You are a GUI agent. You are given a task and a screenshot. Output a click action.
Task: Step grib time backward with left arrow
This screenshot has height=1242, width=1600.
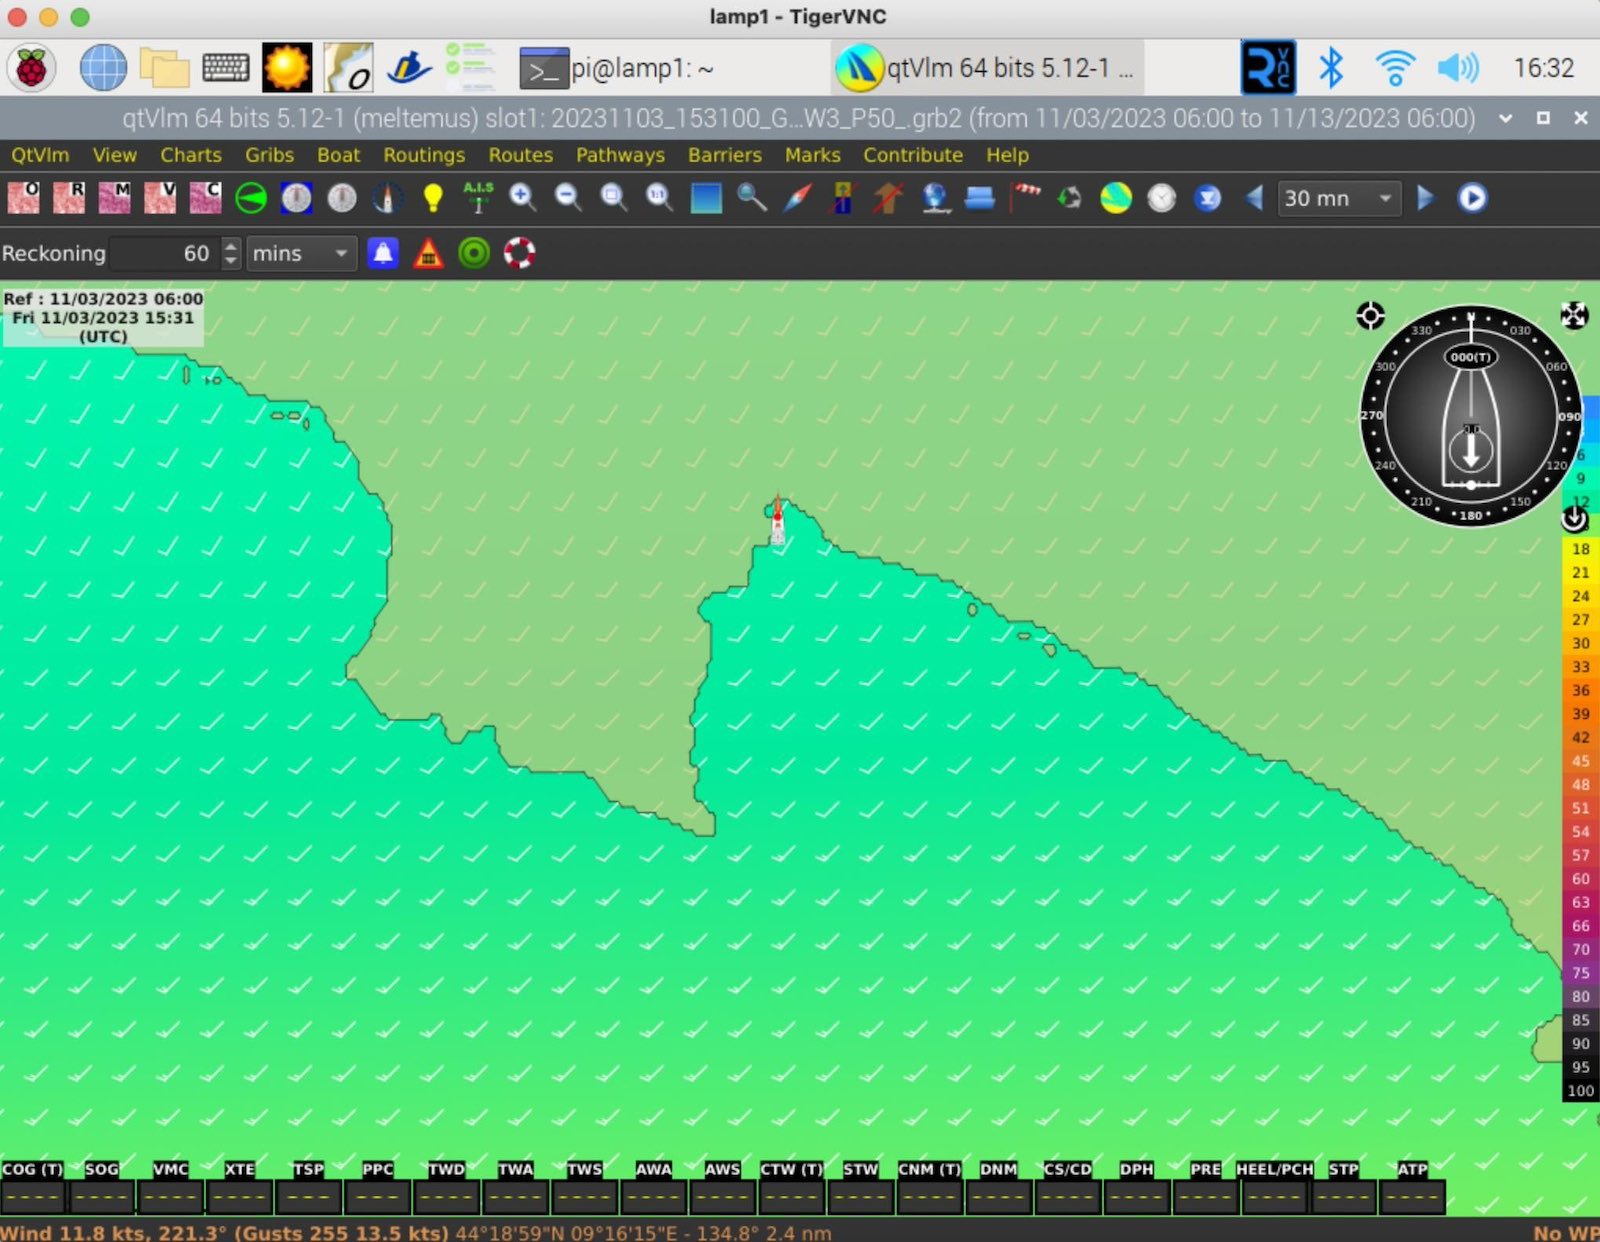1254,198
